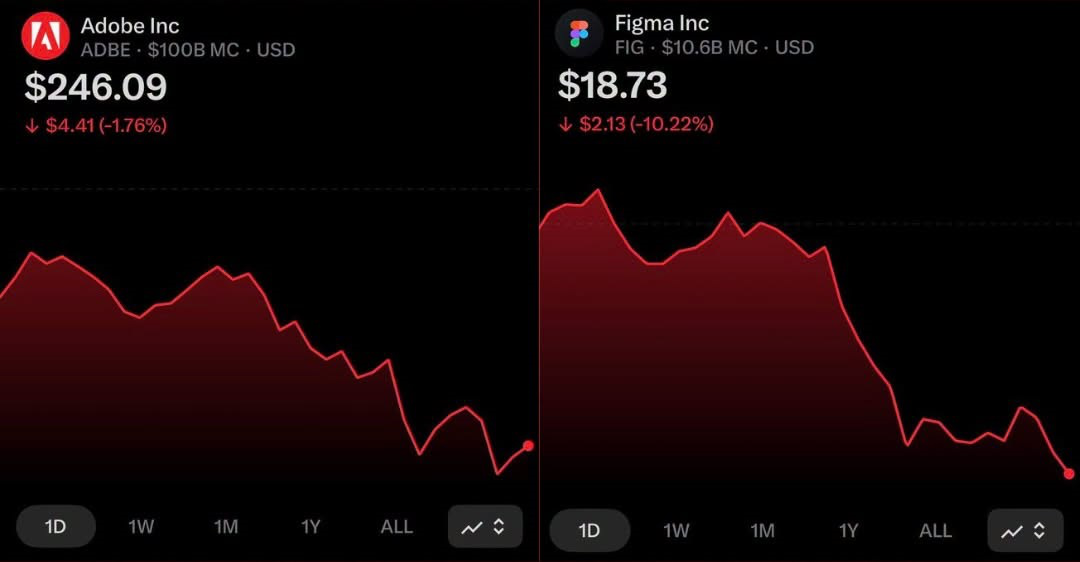Switch Figma chart to 1W range
The width and height of the screenshot is (1080, 562).
pos(677,530)
